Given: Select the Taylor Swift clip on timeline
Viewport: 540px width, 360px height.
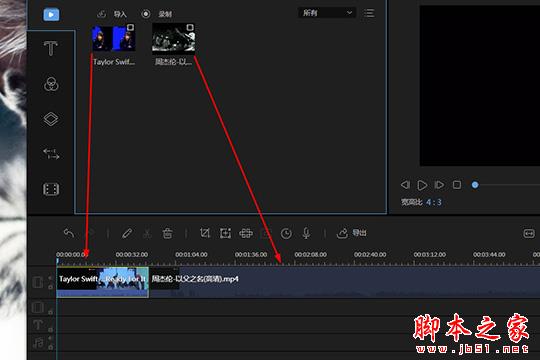Looking at the screenshot, I should [103, 282].
